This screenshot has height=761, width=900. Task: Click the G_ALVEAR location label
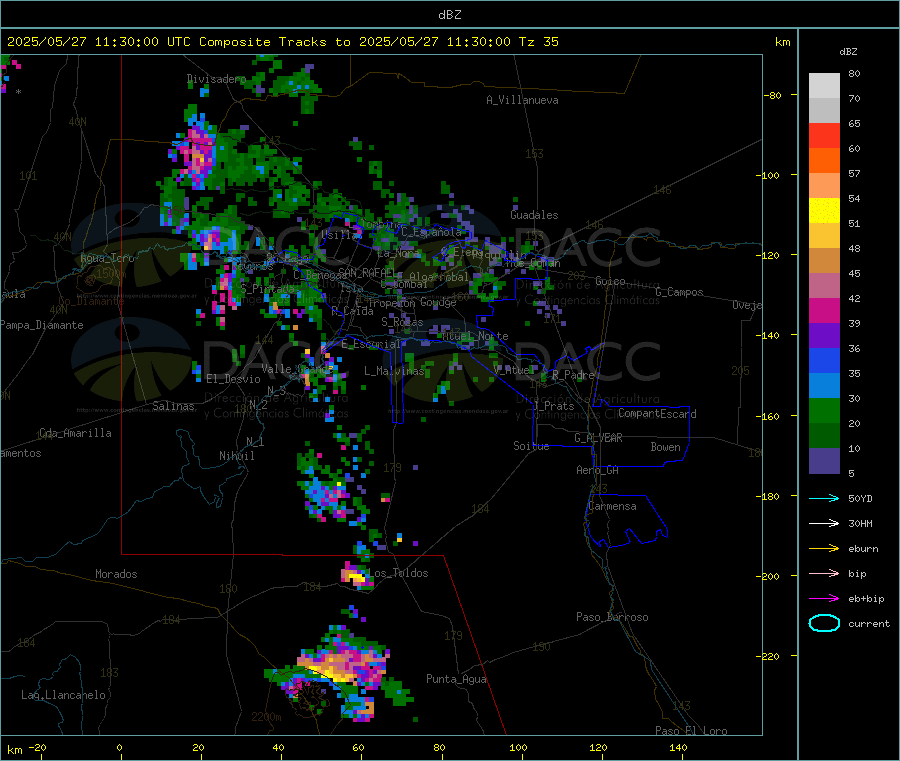(598, 438)
